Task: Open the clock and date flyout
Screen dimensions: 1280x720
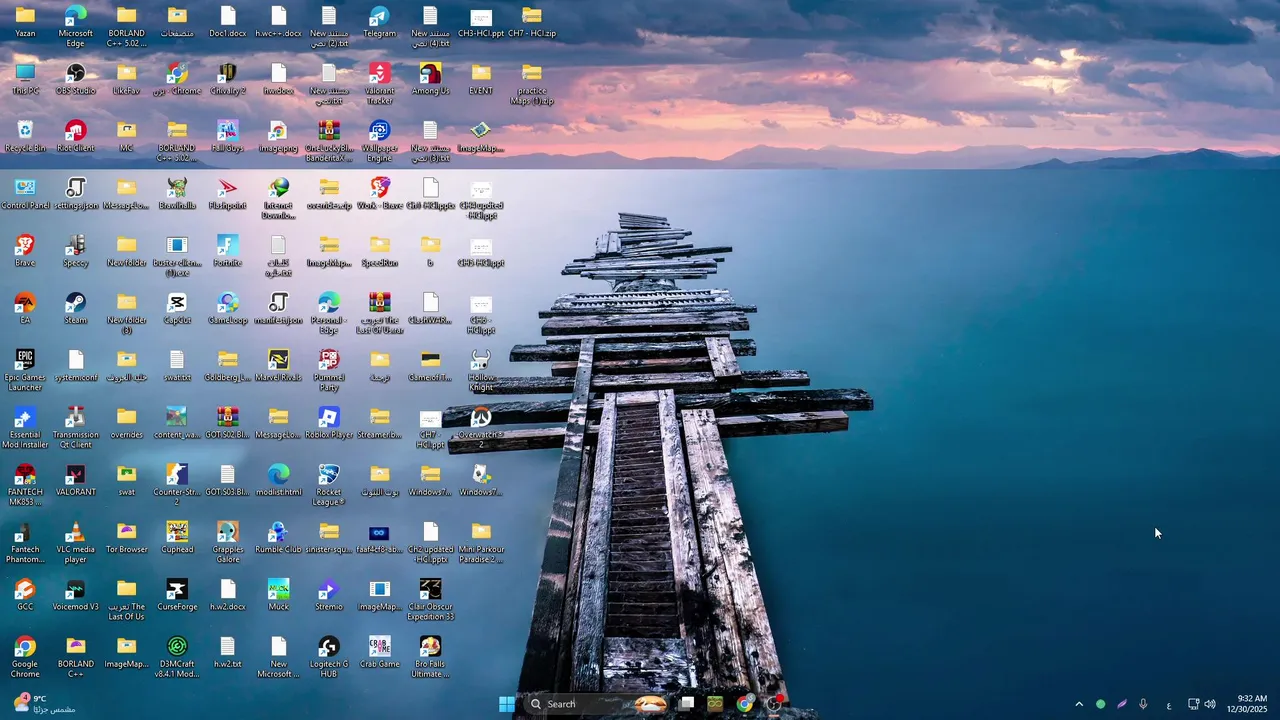Action: (x=1247, y=704)
